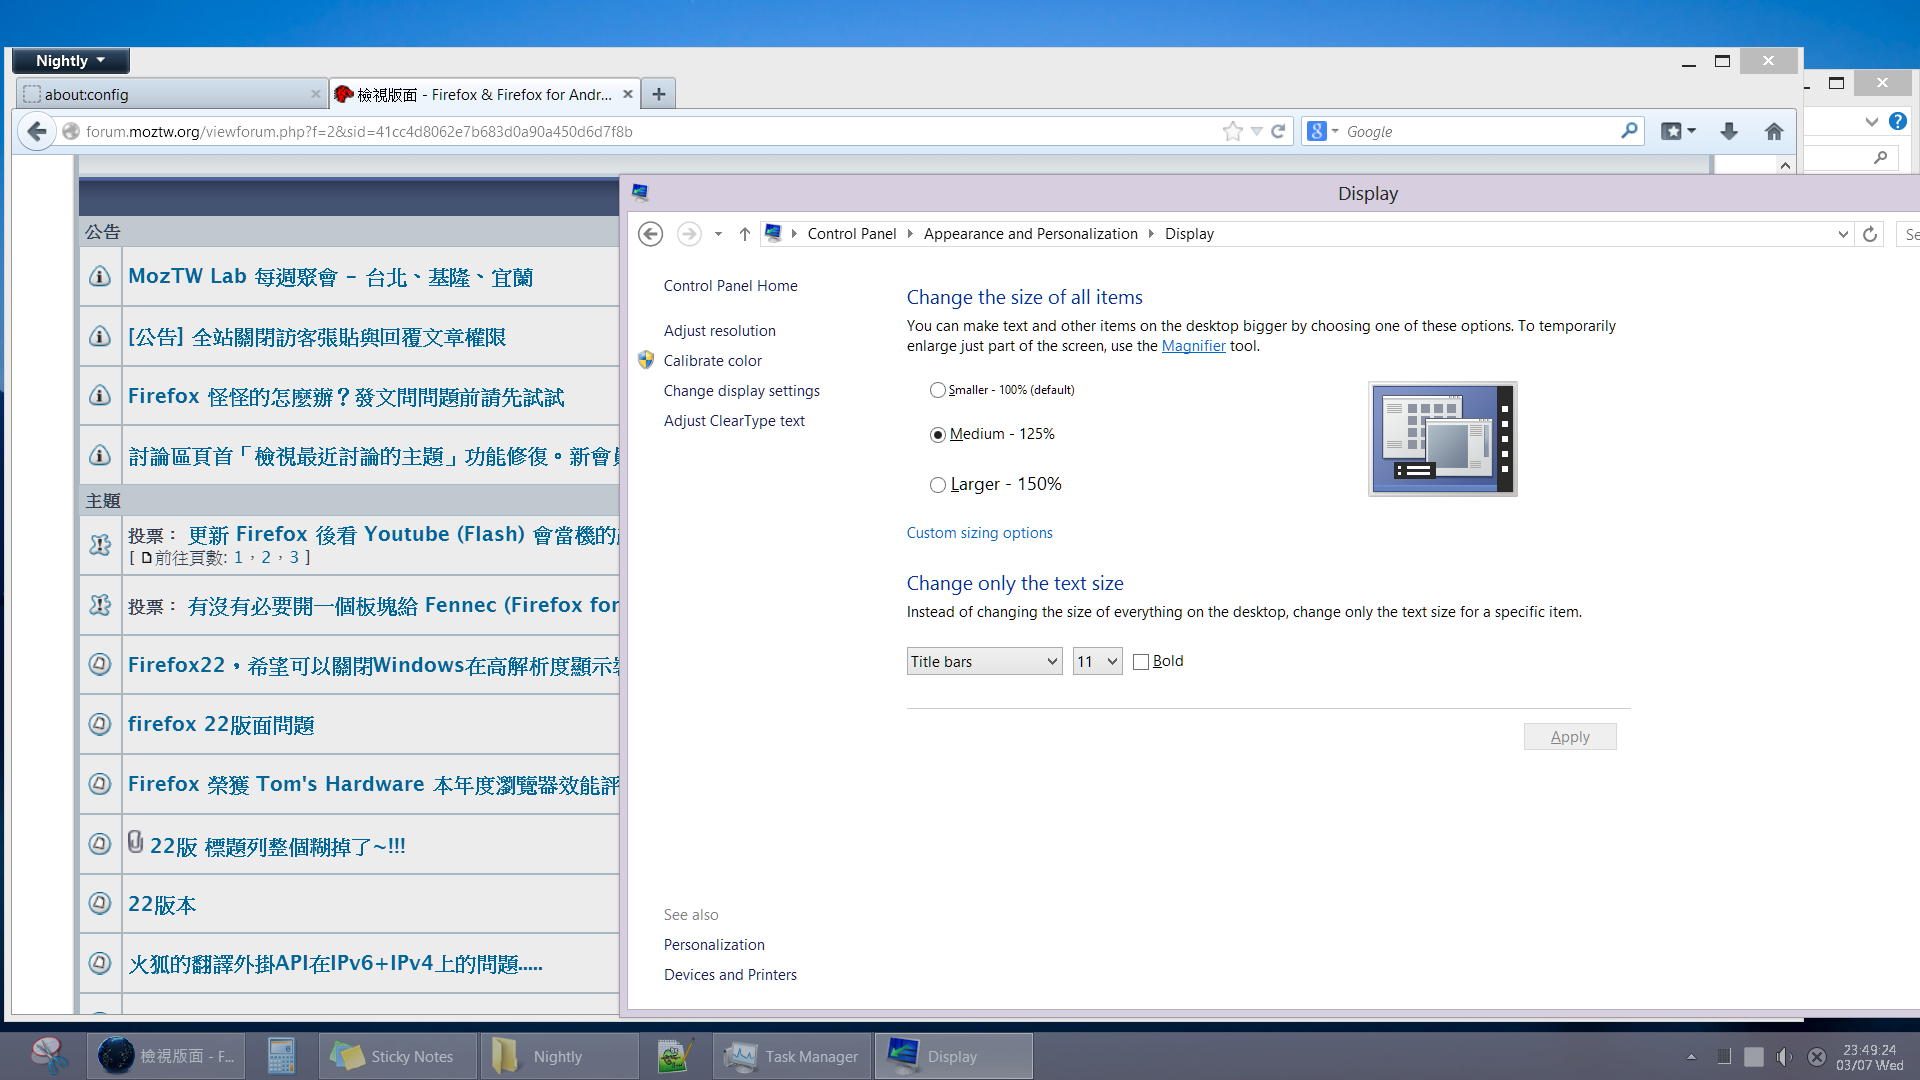Click the bookmark star in URL bar
This screenshot has height=1080, width=1920.
[x=1233, y=131]
